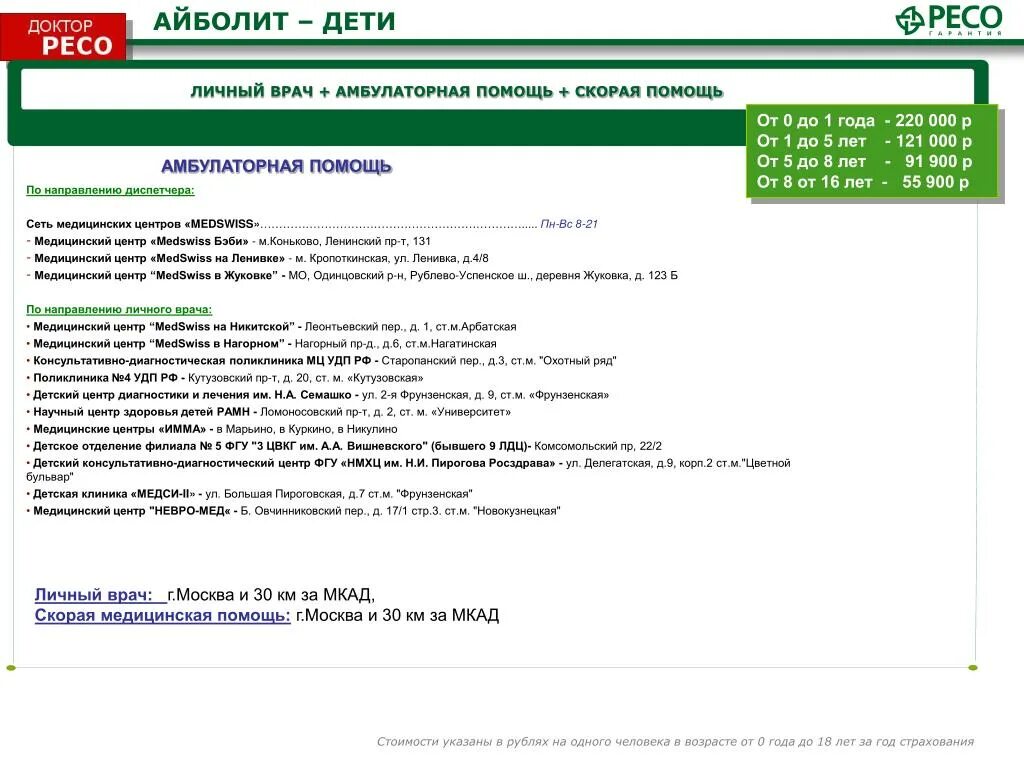Image resolution: width=1024 pixels, height=768 pixels.
Task: Open the По направлению диспетчера link
Action: (110, 190)
